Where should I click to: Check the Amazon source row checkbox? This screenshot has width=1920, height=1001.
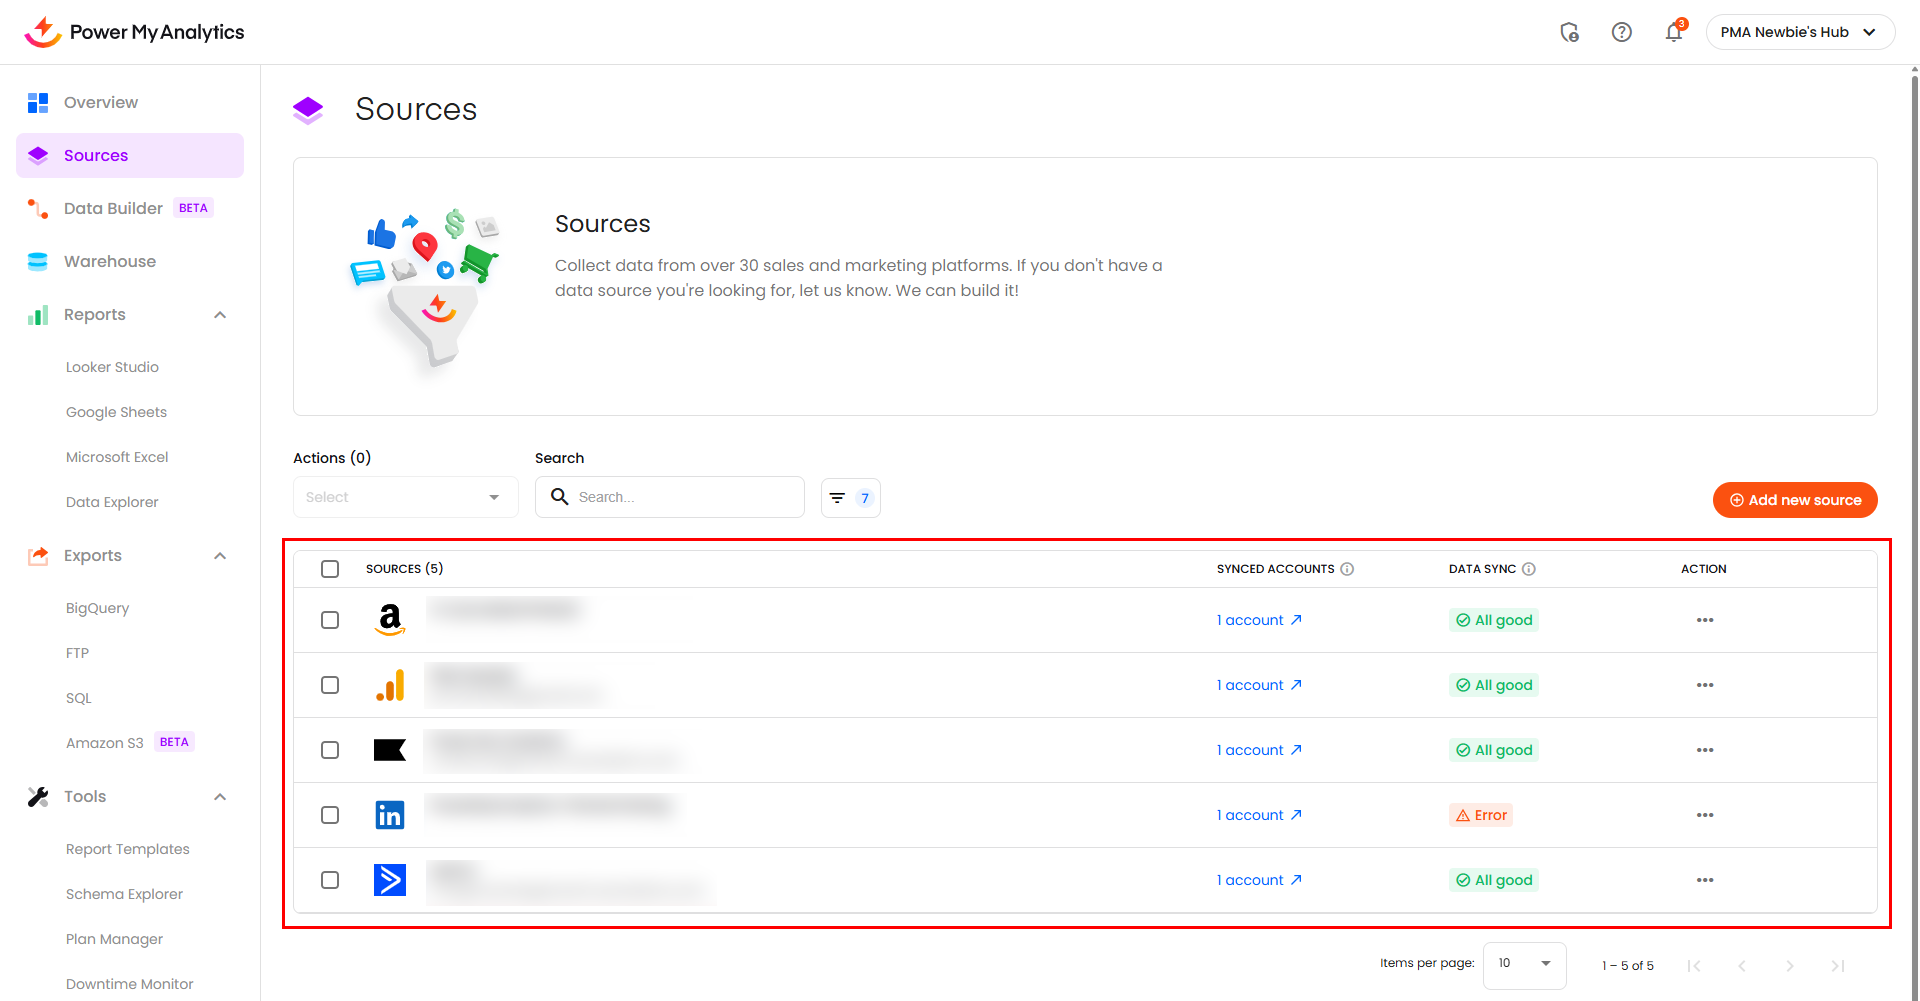tap(330, 620)
